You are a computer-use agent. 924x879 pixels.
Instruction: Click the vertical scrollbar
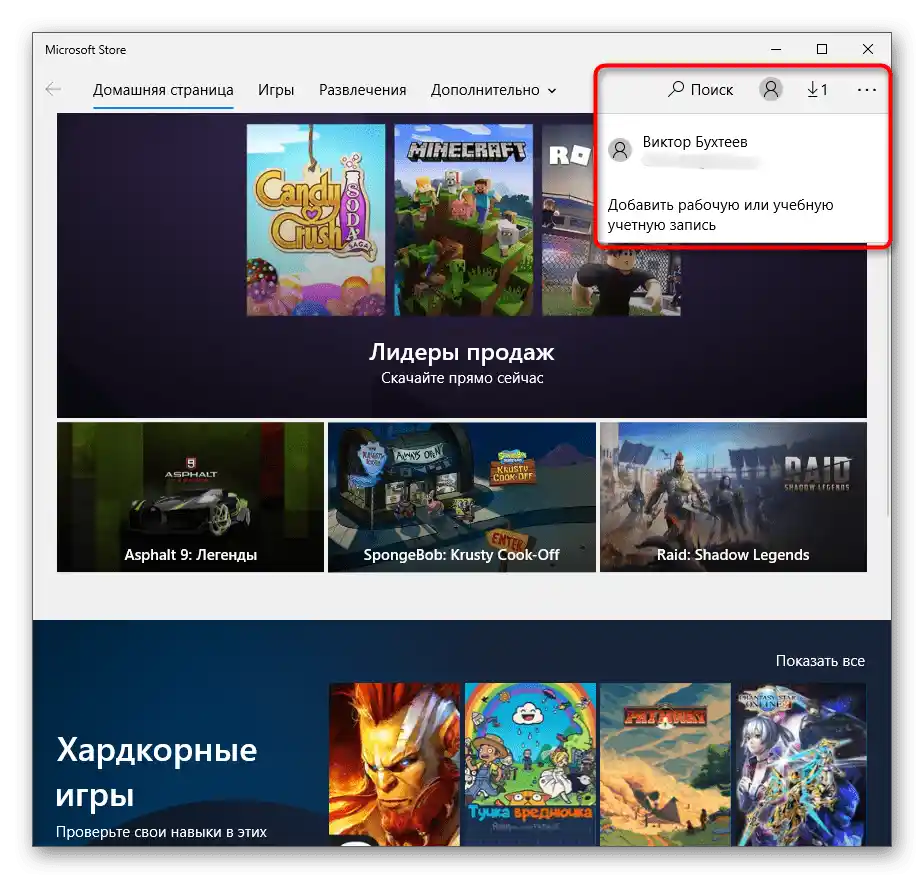pyautogui.click(x=887, y=383)
